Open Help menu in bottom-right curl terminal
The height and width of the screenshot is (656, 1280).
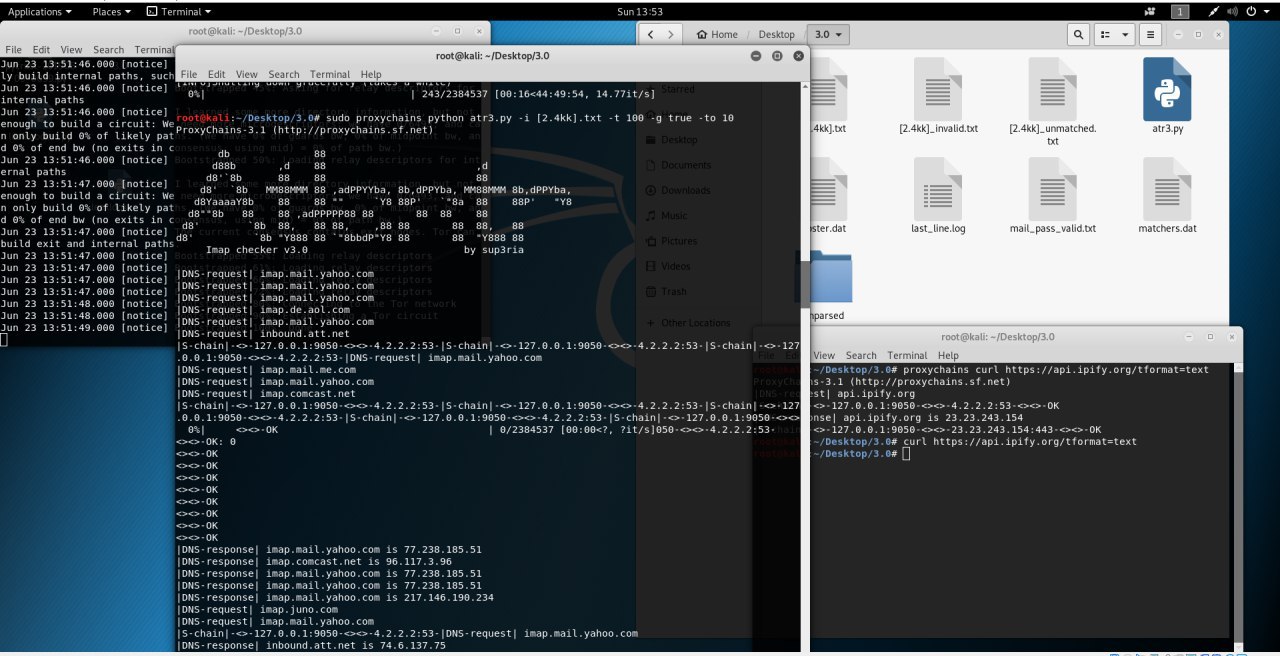coord(948,355)
